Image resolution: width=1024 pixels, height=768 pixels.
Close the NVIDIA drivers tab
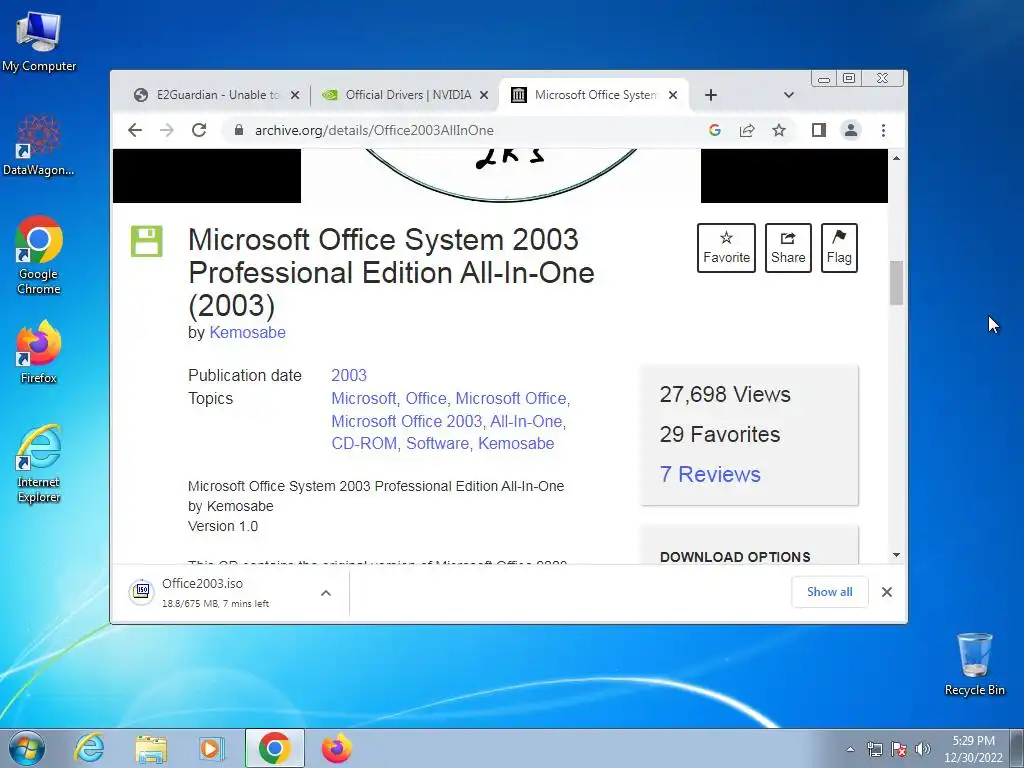(x=484, y=95)
